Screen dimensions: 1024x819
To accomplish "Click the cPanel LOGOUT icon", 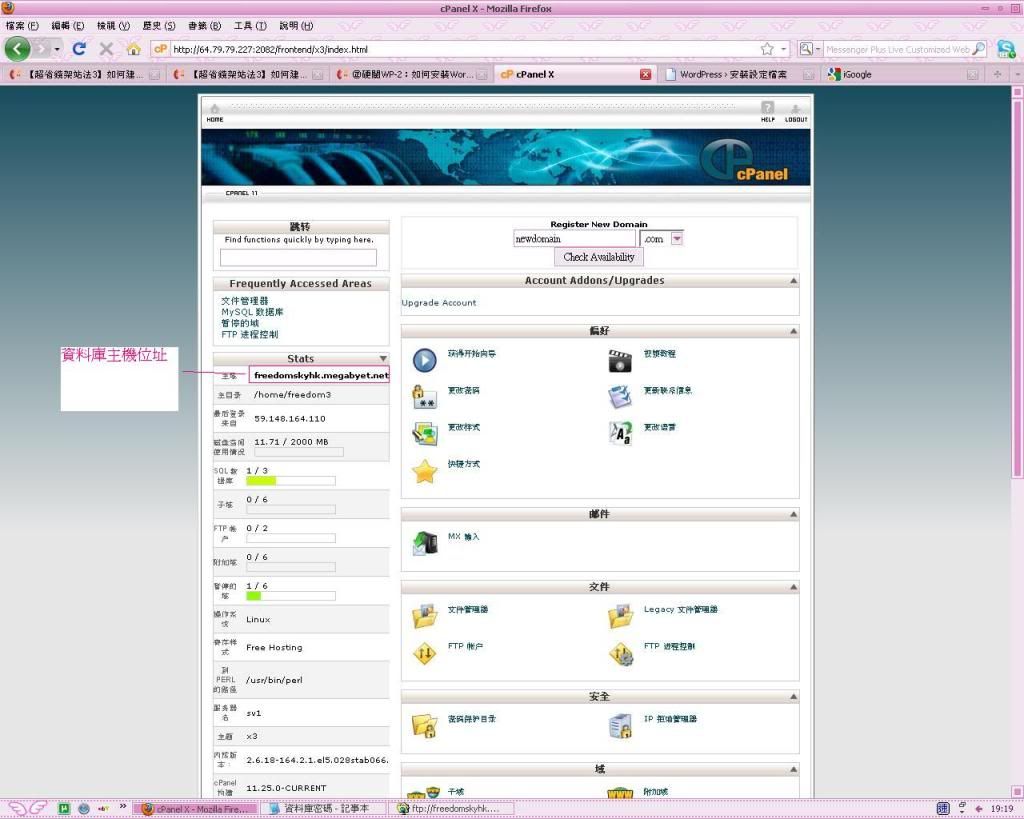I will coord(796,112).
